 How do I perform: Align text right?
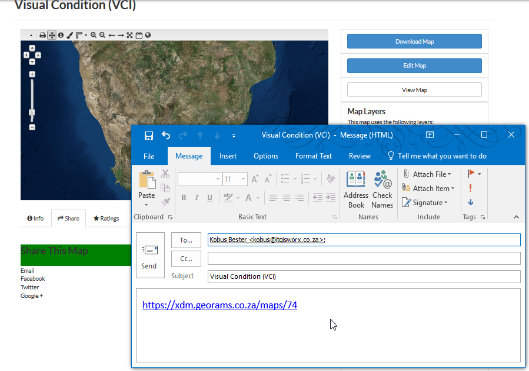point(300,198)
